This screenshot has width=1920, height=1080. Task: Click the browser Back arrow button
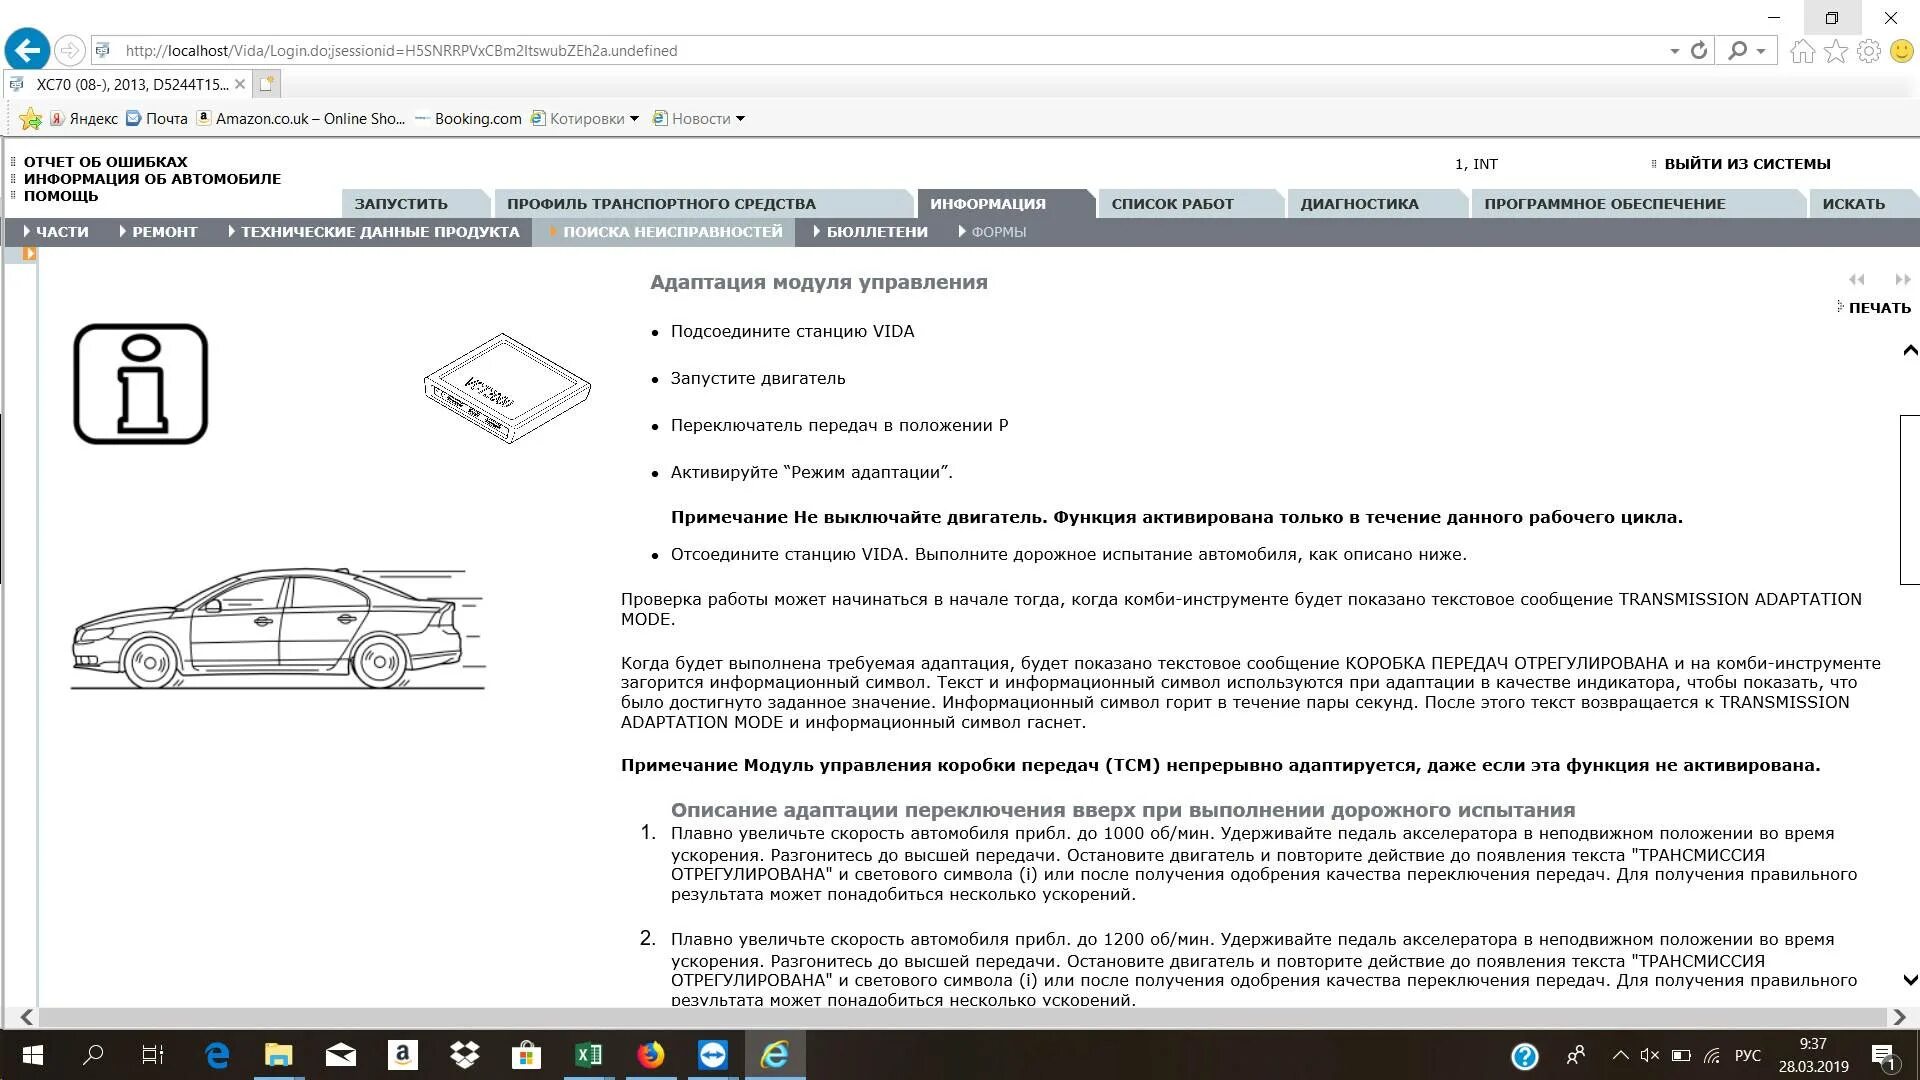point(27,50)
